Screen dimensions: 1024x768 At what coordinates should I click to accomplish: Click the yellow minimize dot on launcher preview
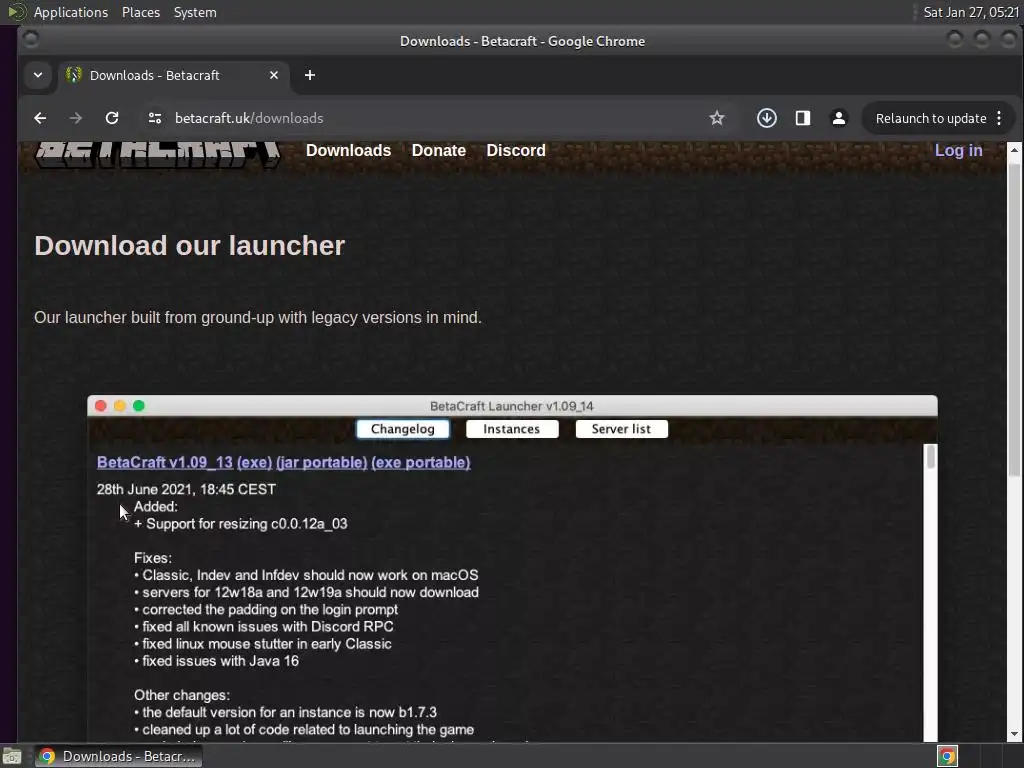(x=120, y=406)
